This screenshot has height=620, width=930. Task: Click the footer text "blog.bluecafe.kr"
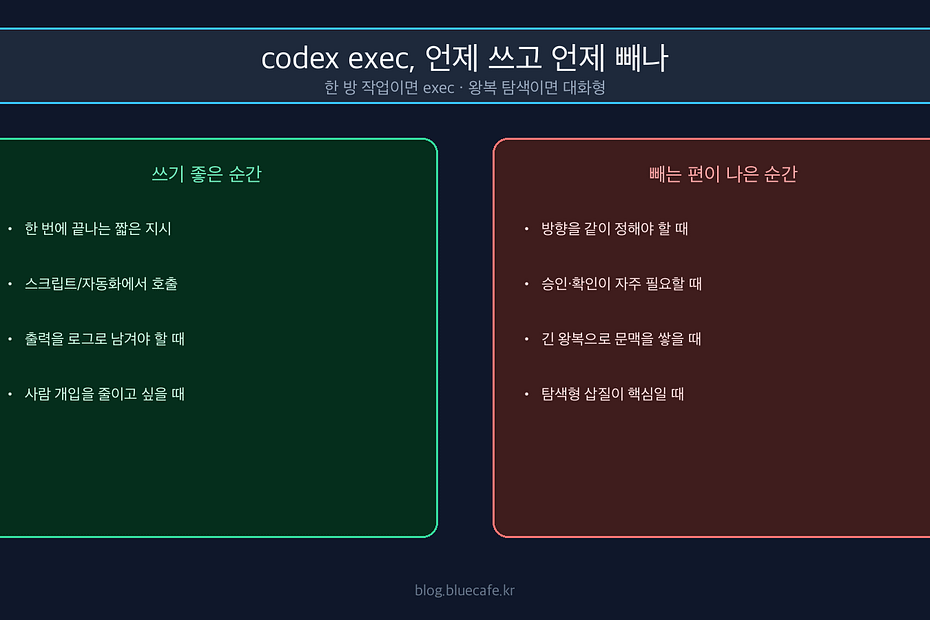464,590
